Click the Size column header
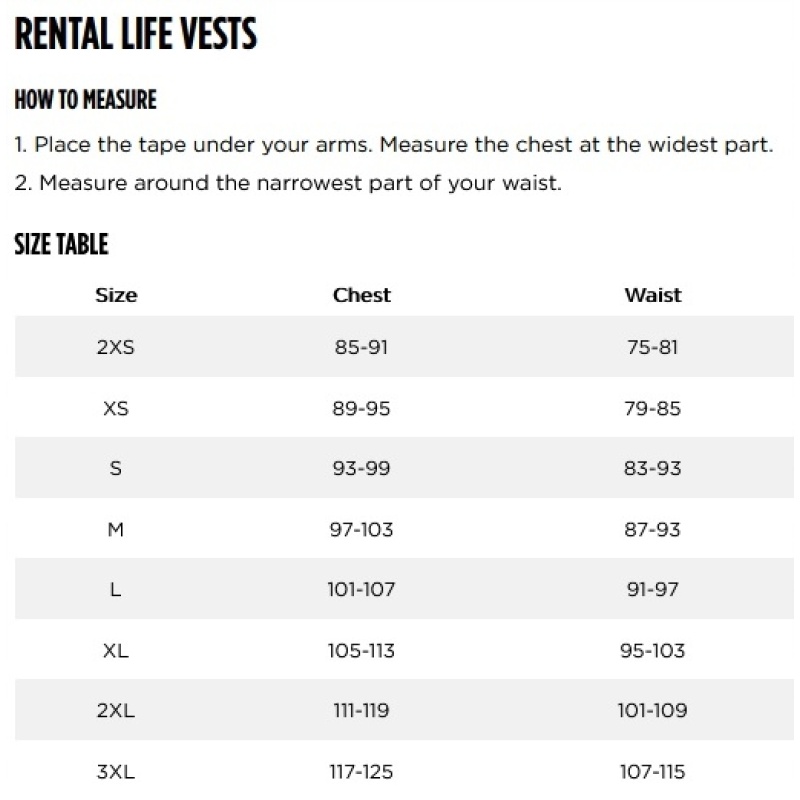 (x=116, y=295)
